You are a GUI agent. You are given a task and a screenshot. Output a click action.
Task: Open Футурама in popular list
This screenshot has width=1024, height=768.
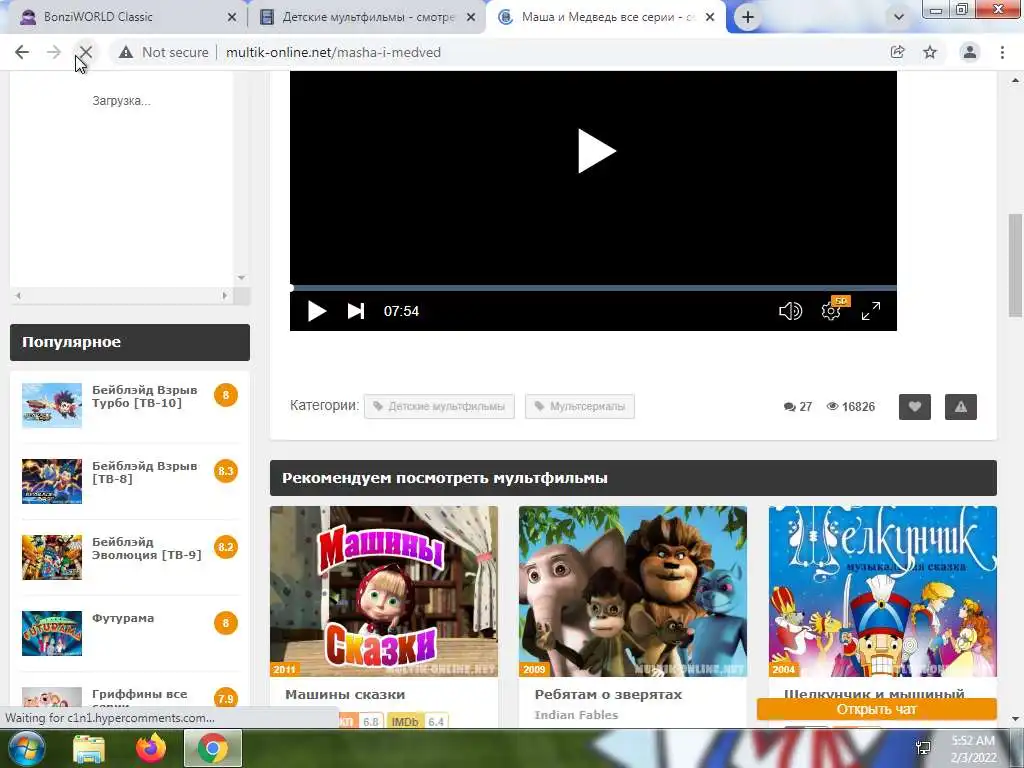click(x=123, y=618)
